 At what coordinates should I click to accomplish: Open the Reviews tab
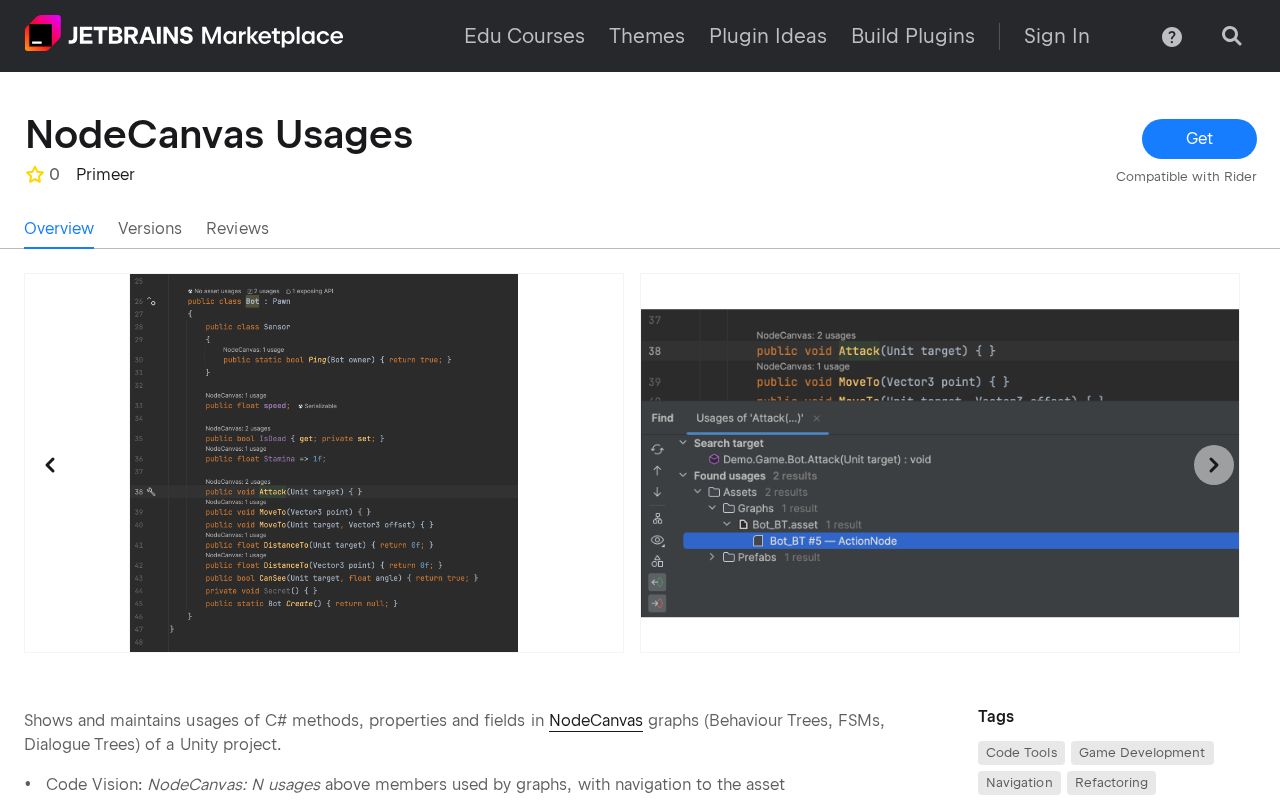(x=237, y=228)
